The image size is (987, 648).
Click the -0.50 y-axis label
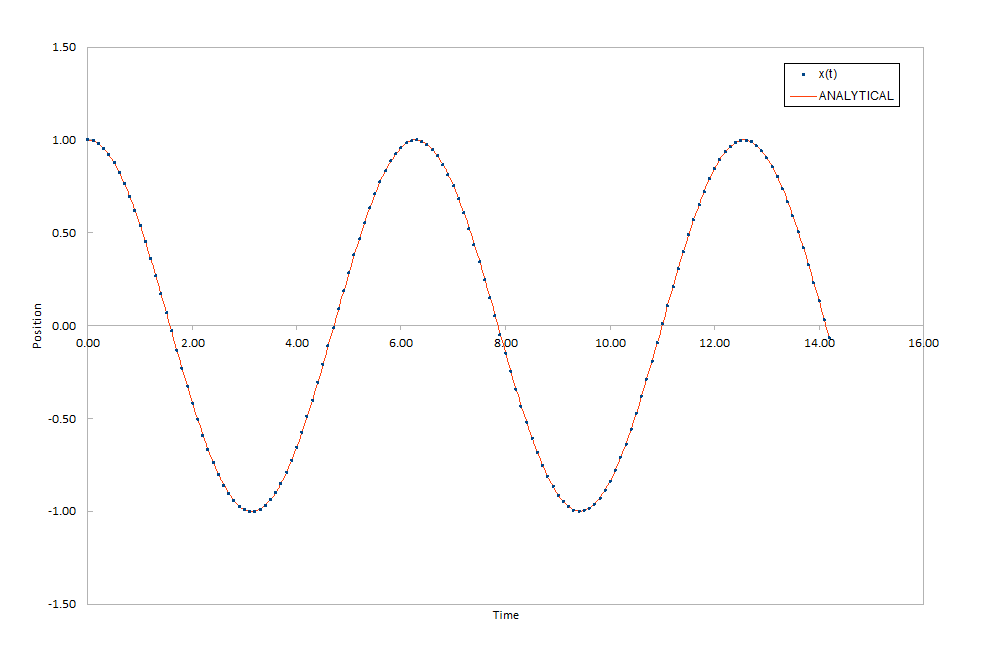click(62, 419)
